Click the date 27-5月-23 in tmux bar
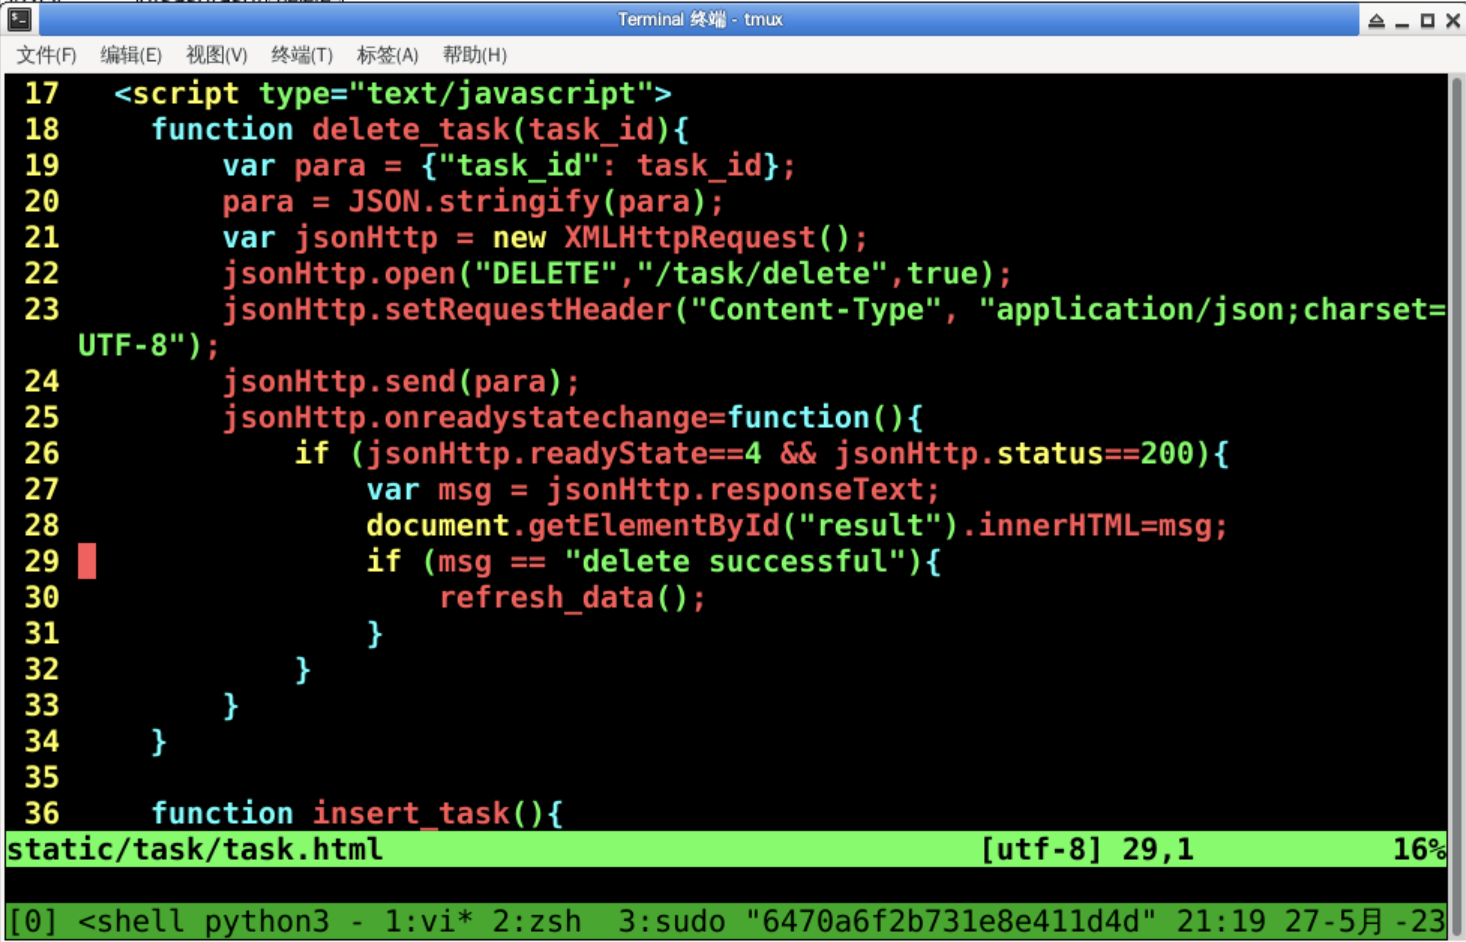The image size is (1466, 942). click(x=1365, y=921)
